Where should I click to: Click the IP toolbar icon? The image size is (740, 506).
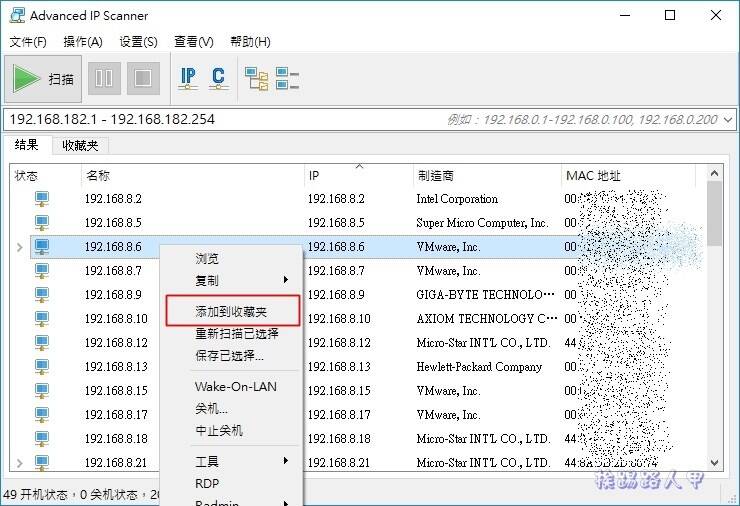[188, 78]
